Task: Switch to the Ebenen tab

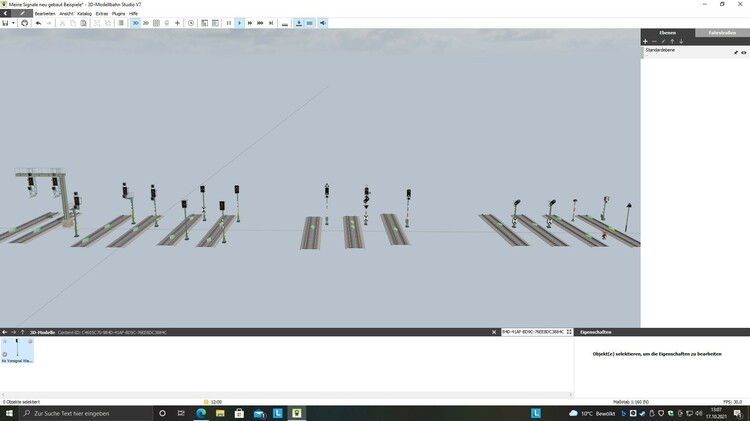Action: (x=667, y=33)
